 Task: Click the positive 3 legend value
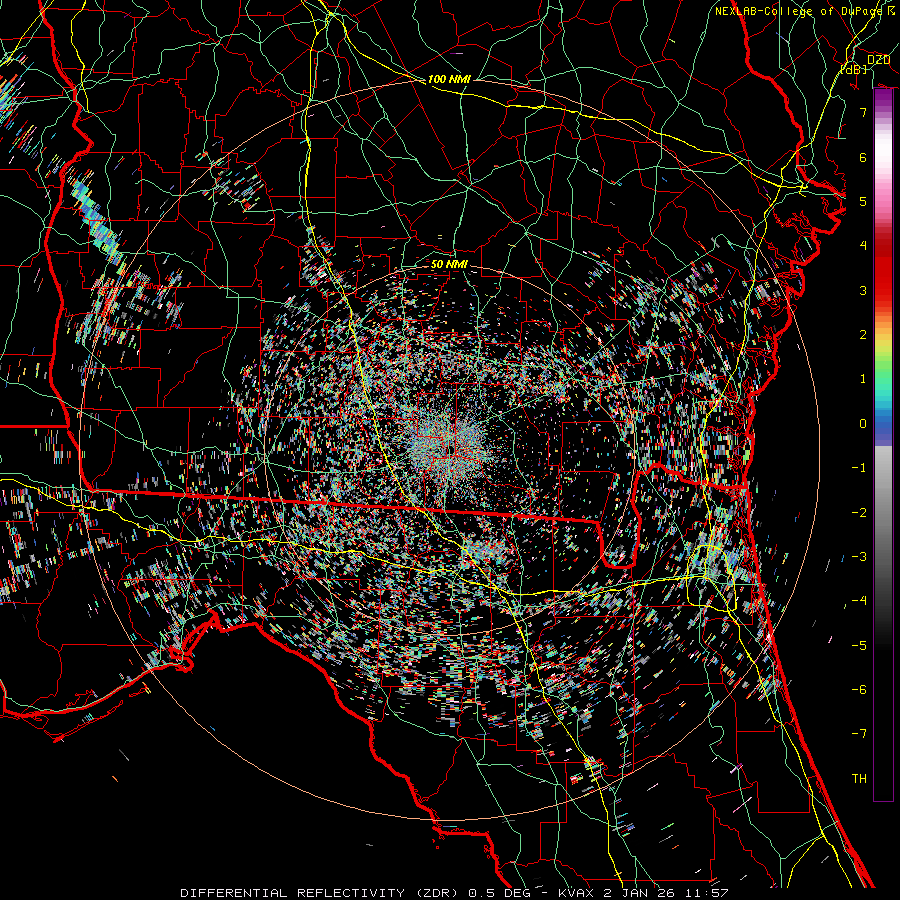tap(863, 290)
